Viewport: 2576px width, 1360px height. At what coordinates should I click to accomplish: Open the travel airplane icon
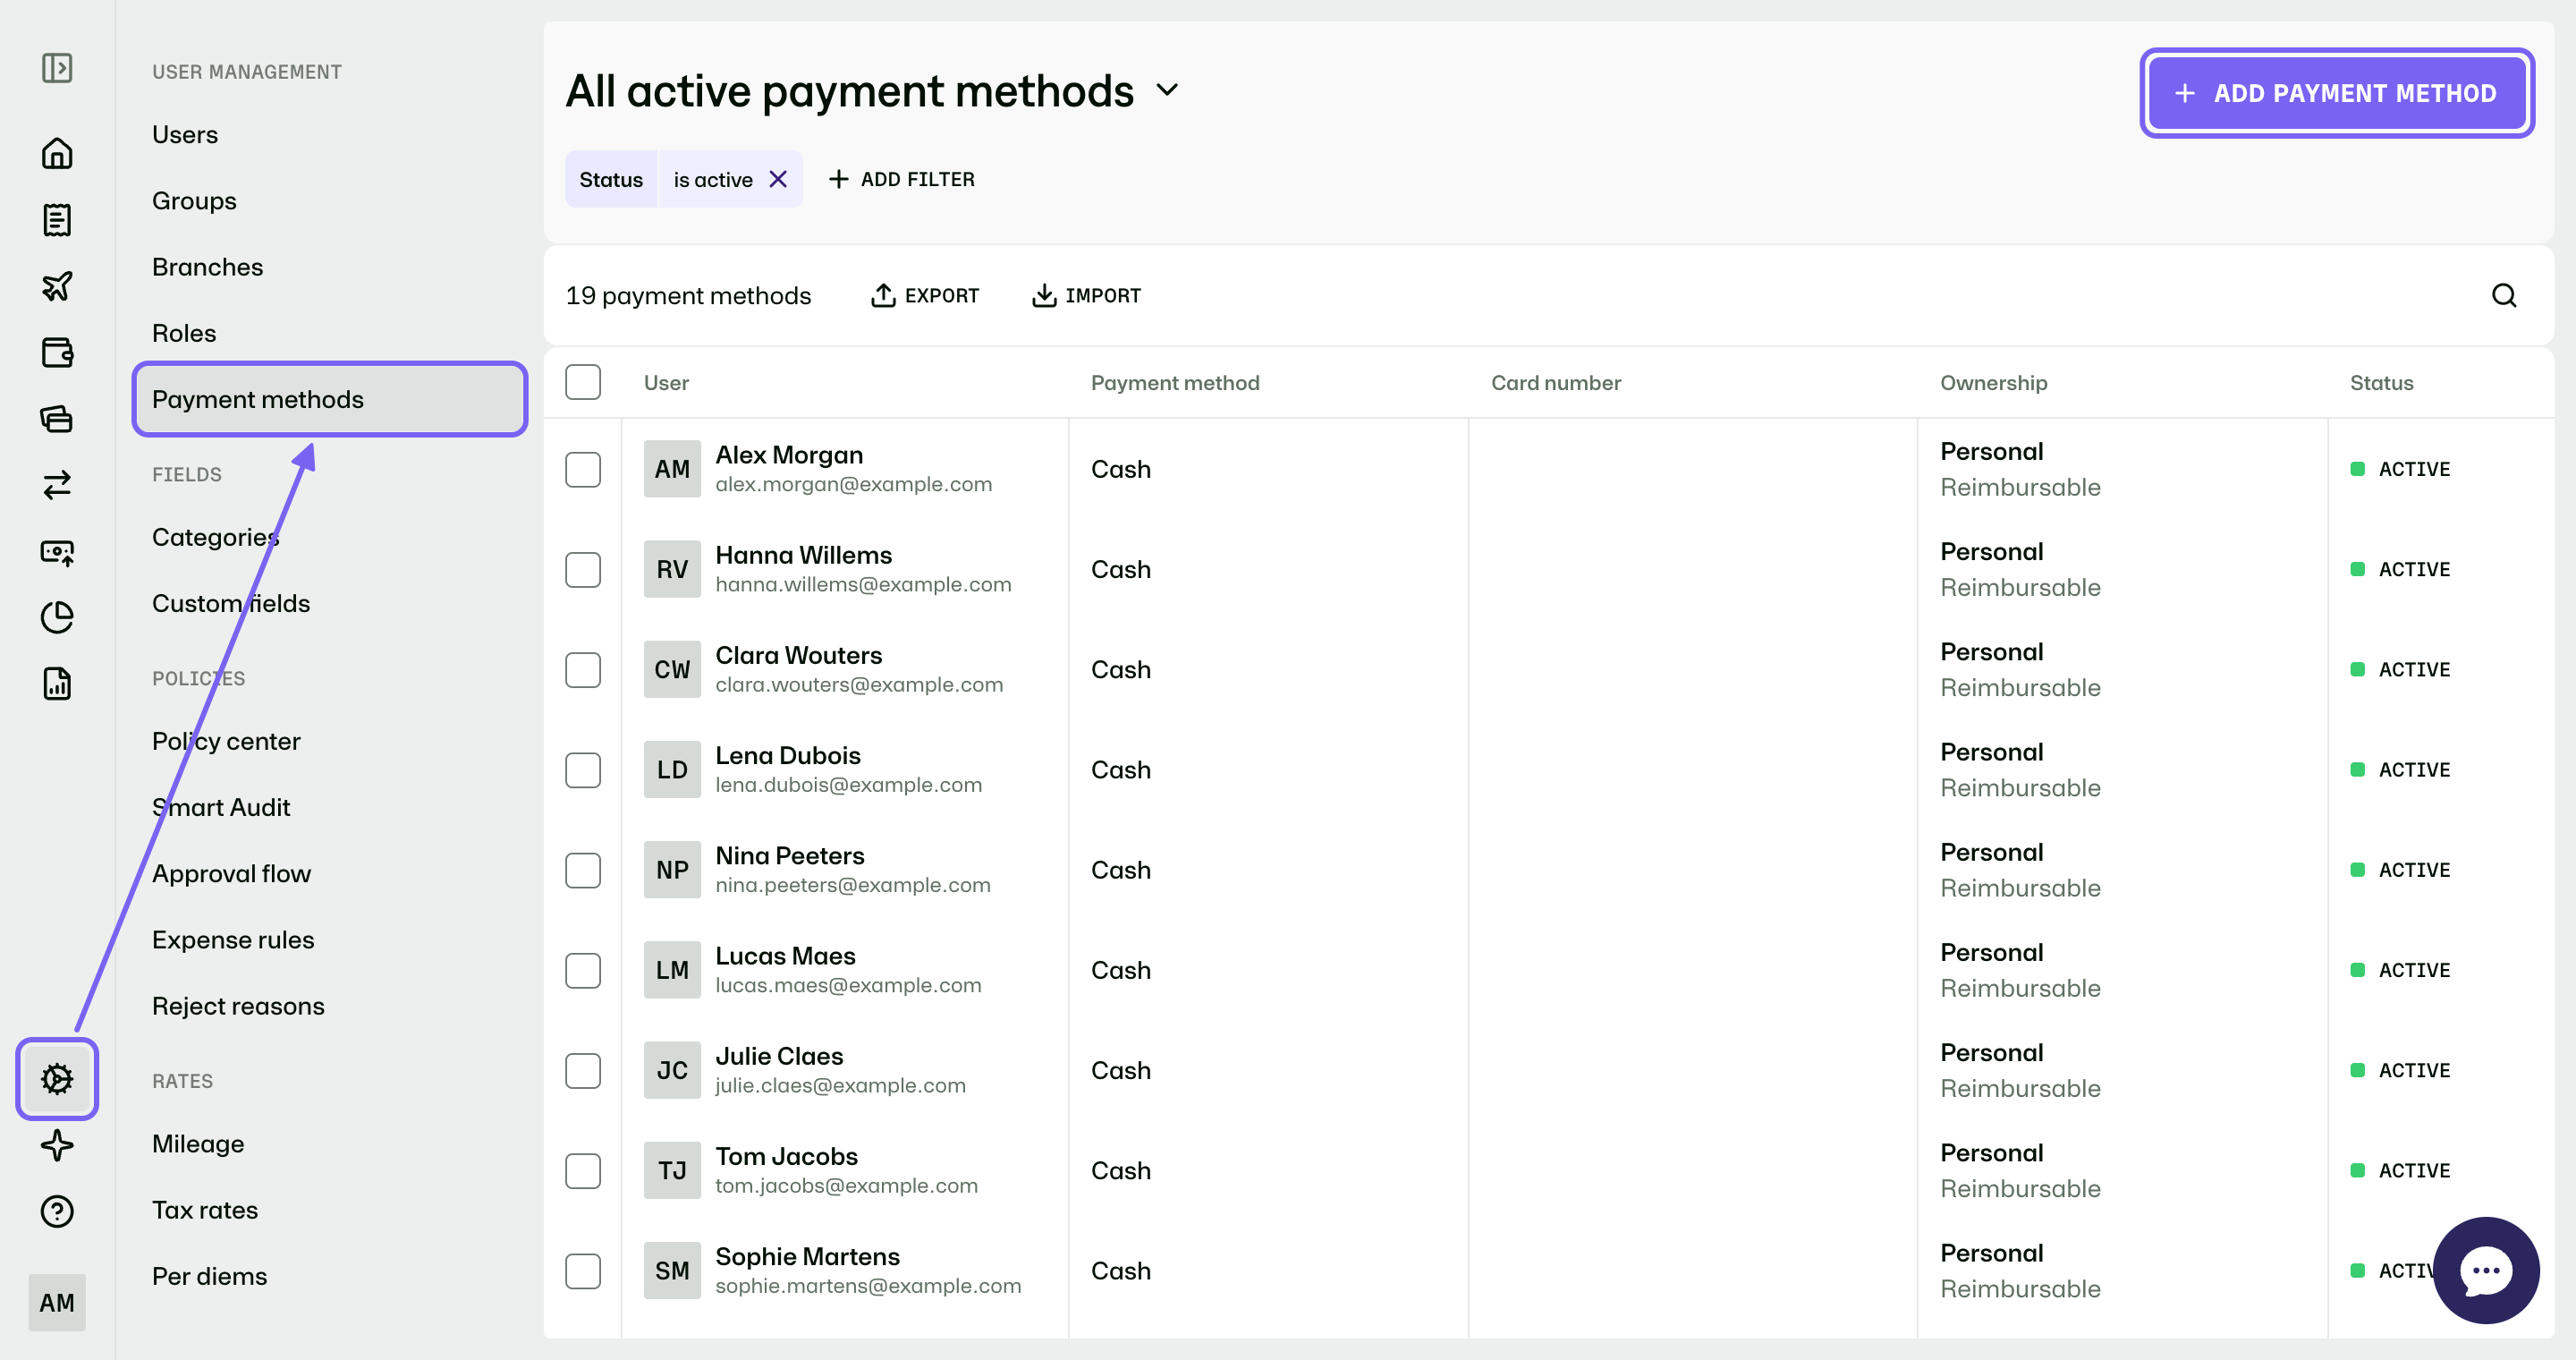(x=57, y=286)
